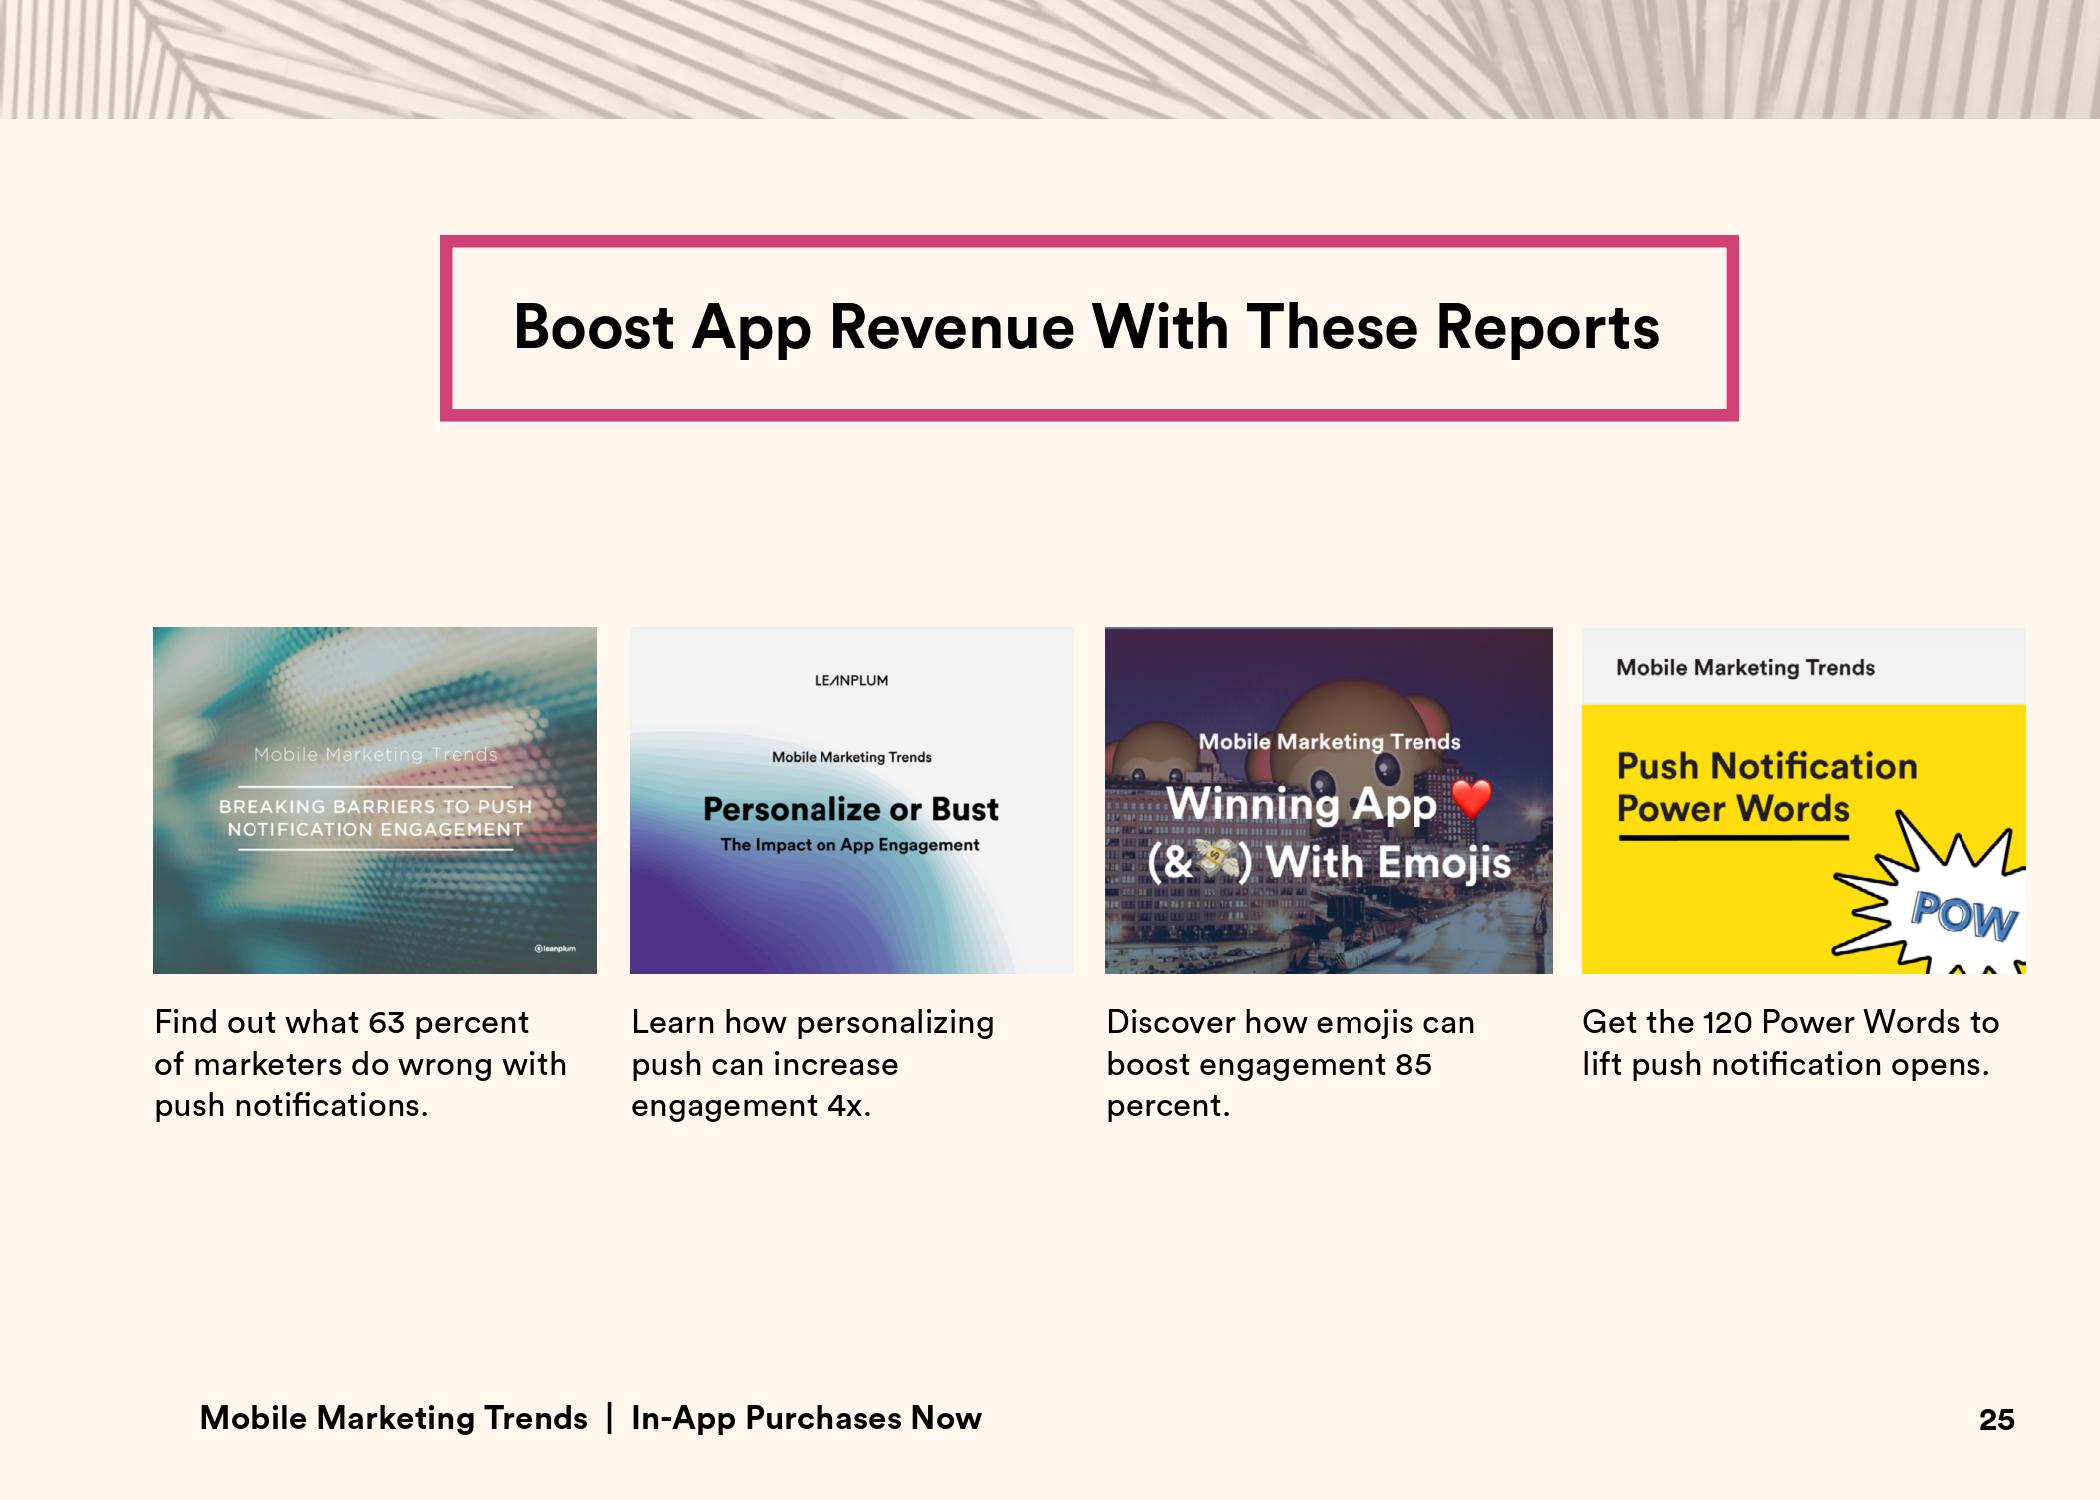2100x1500 pixels.
Task: Click the 'emojis can boost engagement' caption
Action: tap(1290, 1064)
